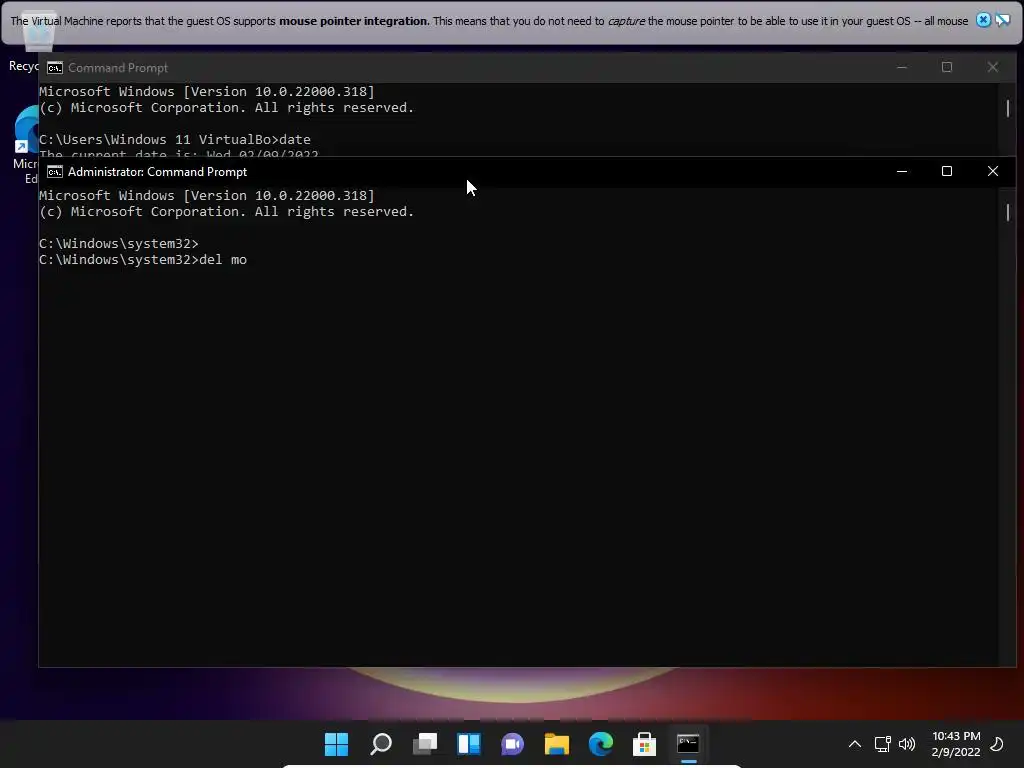
Task: Close the Administrator Command Prompt window
Action: (x=993, y=171)
